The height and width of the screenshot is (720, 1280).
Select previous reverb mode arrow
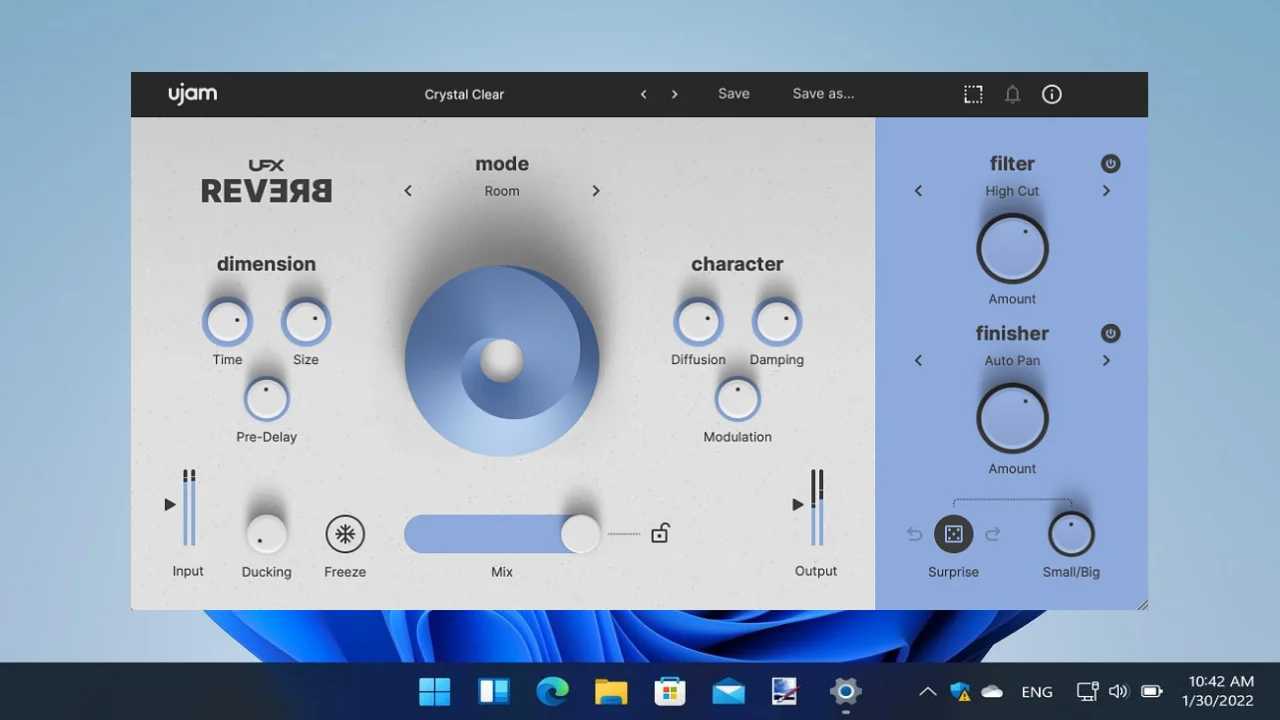tap(408, 191)
